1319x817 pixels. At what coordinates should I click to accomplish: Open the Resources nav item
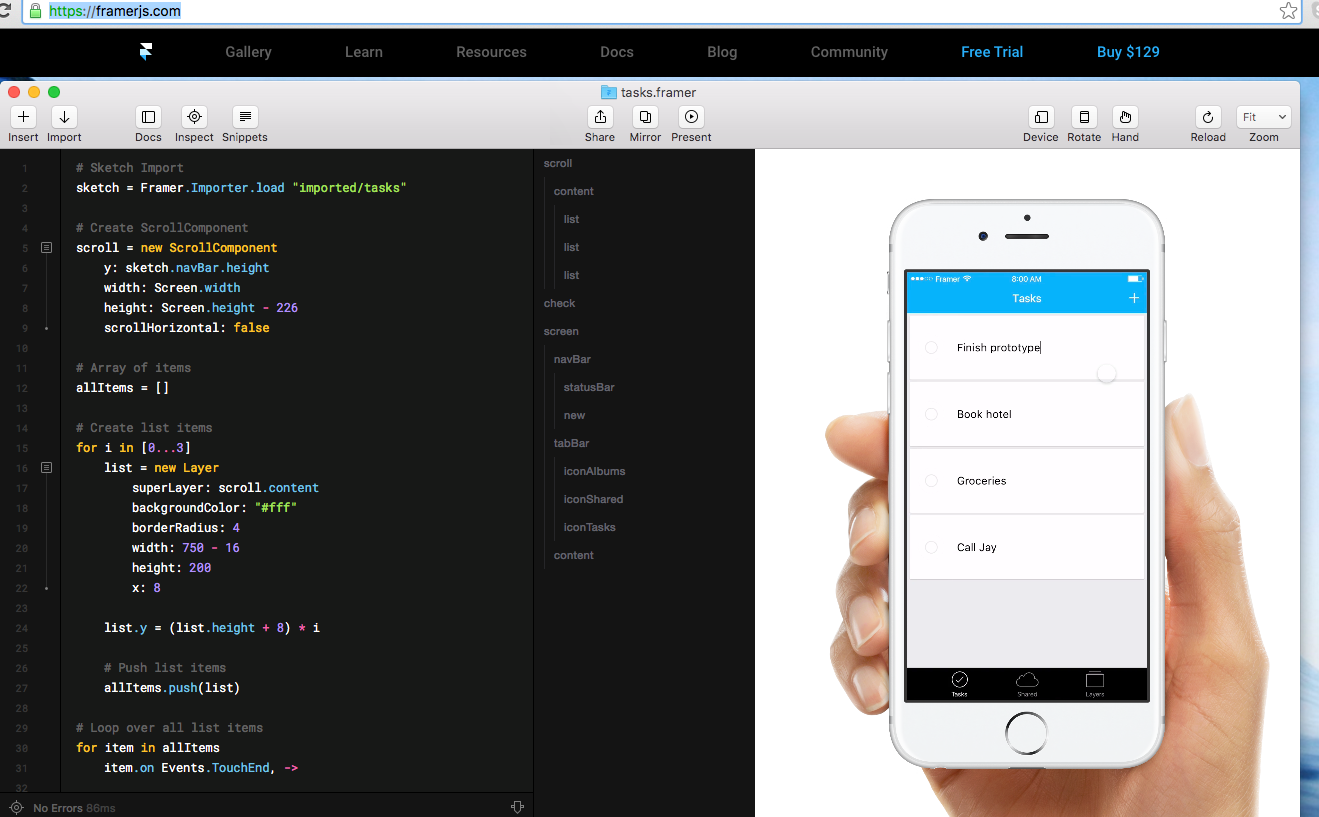click(491, 52)
